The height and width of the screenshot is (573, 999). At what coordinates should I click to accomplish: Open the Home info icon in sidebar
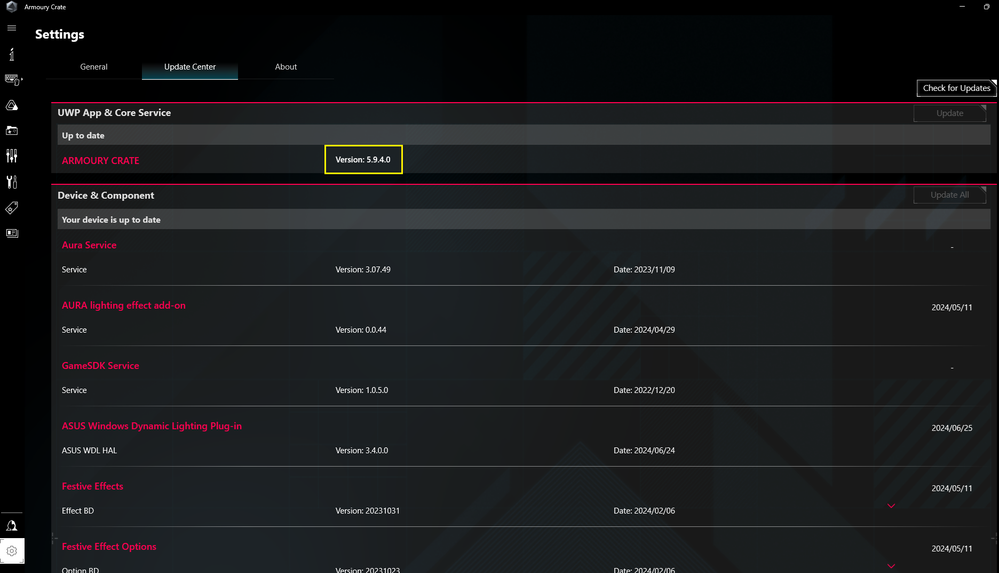(x=11, y=54)
